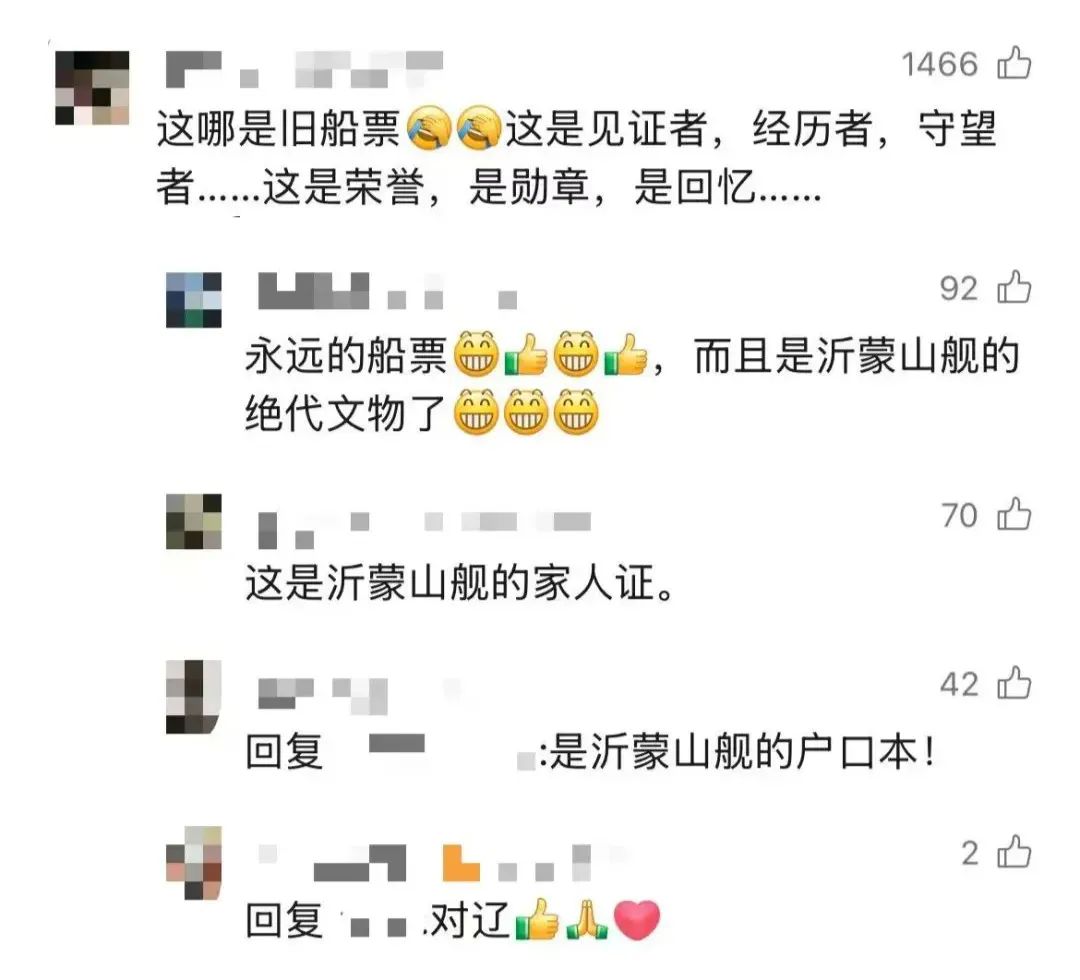This screenshot has width=1080, height=980.
Task: Open username above 这是沂蒙山舰的家人证
Action: 424,530
